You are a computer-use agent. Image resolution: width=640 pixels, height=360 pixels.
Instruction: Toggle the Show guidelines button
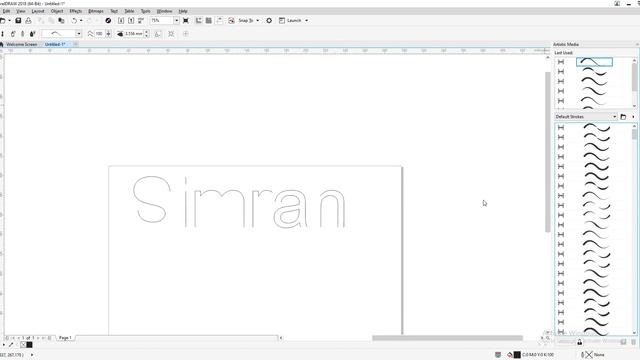pos(220,20)
